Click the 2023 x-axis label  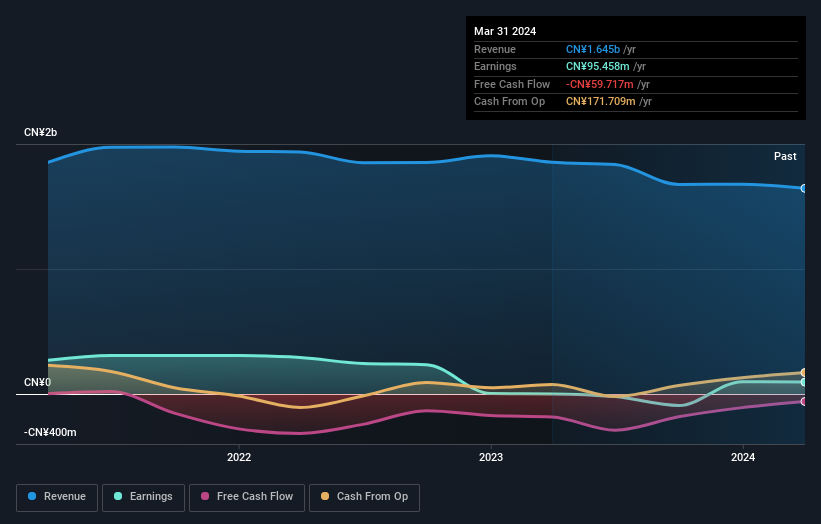click(x=491, y=457)
